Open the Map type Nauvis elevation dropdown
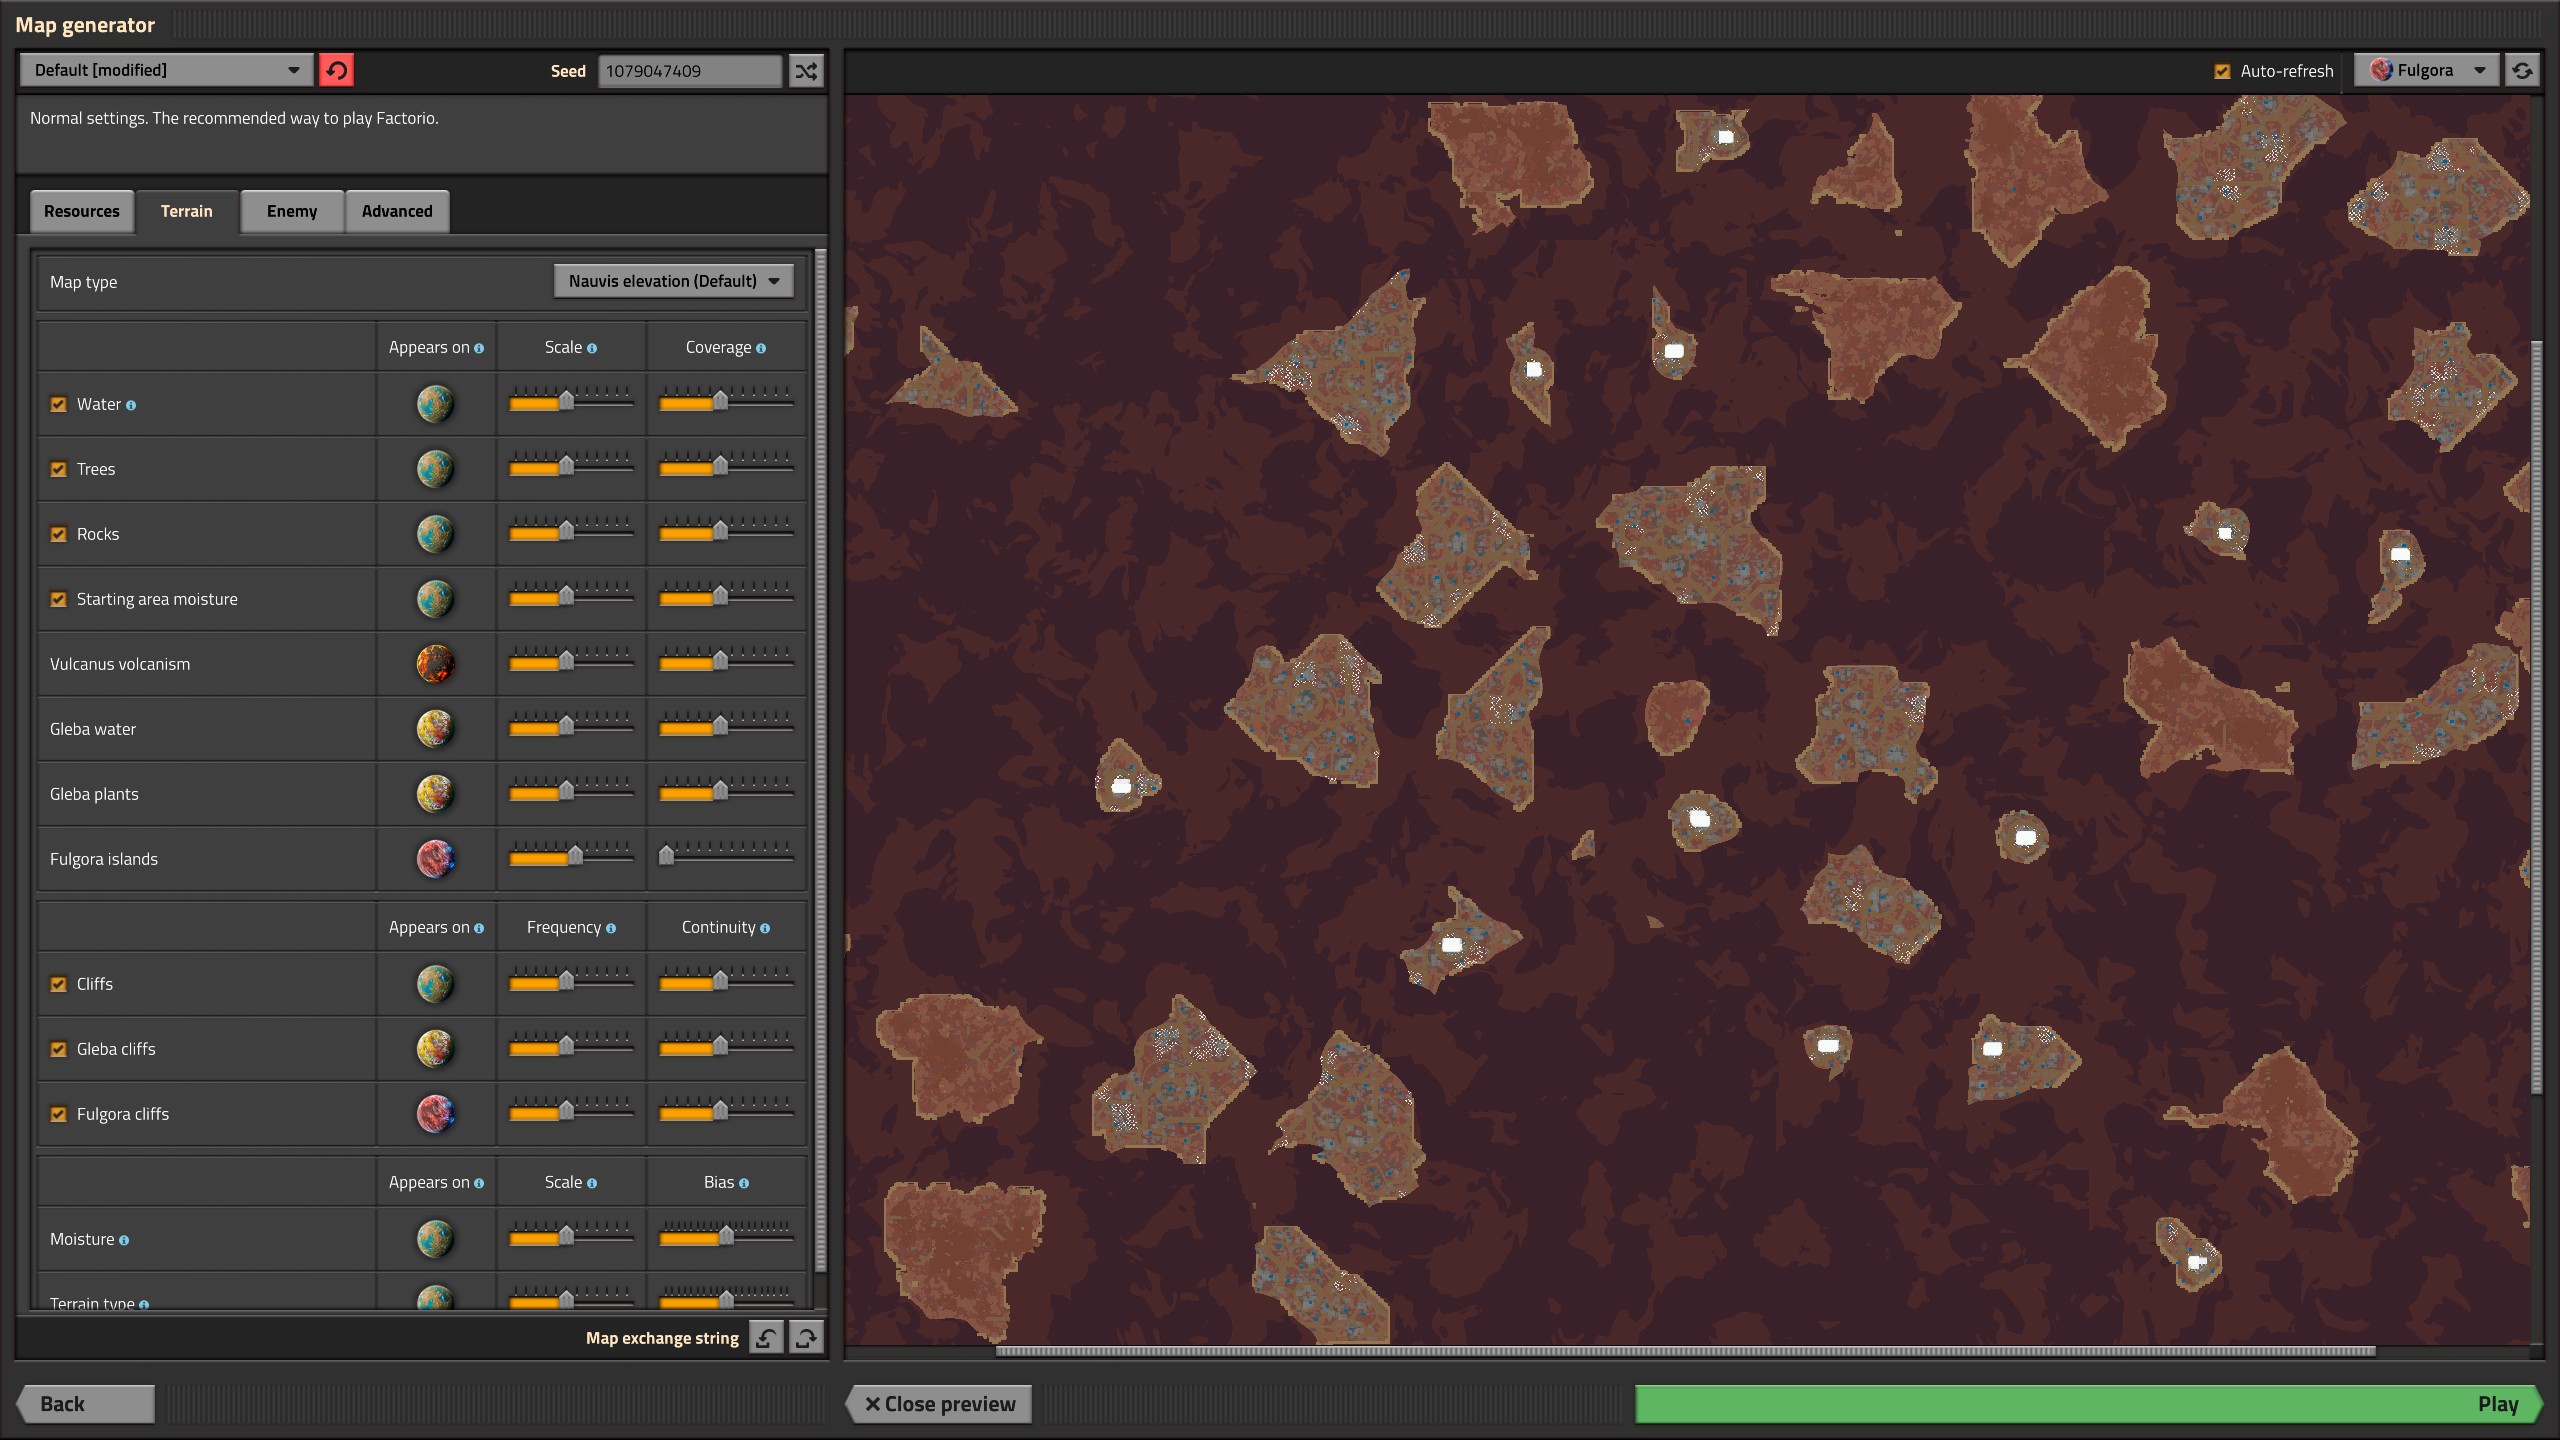The height and width of the screenshot is (1440, 2560). 674,281
